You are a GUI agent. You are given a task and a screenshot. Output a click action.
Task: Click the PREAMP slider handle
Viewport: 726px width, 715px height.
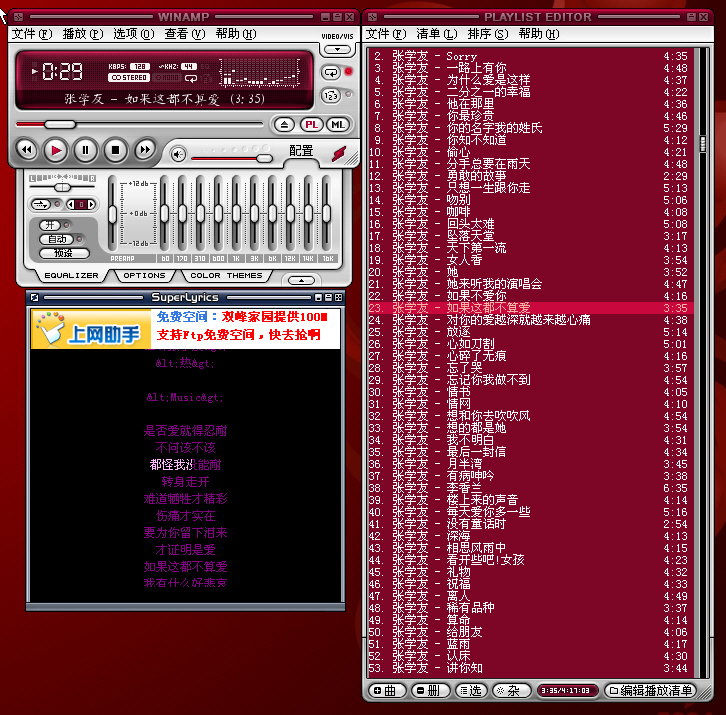pyautogui.click(x=113, y=215)
